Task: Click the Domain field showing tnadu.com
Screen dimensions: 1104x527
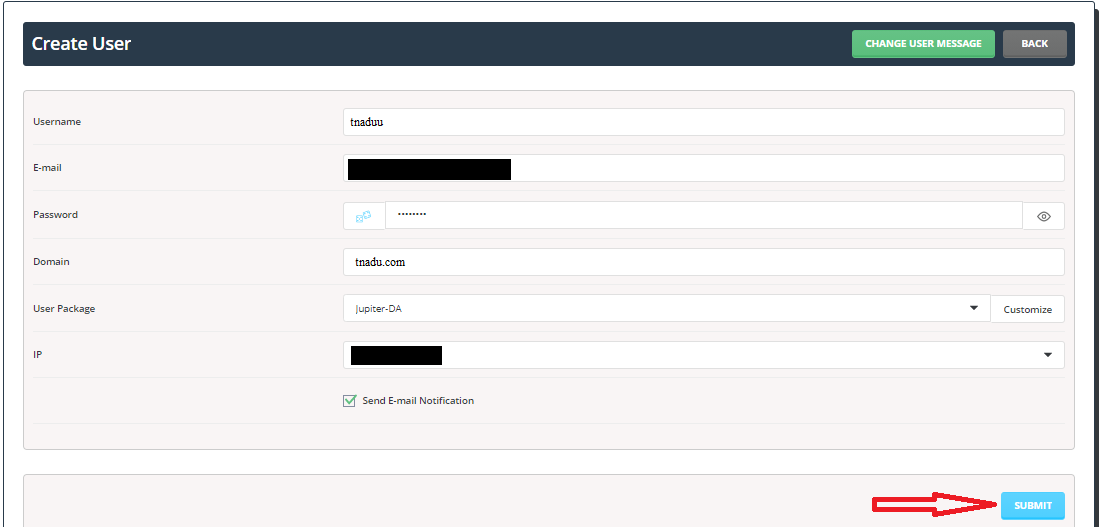Action: tap(703, 262)
